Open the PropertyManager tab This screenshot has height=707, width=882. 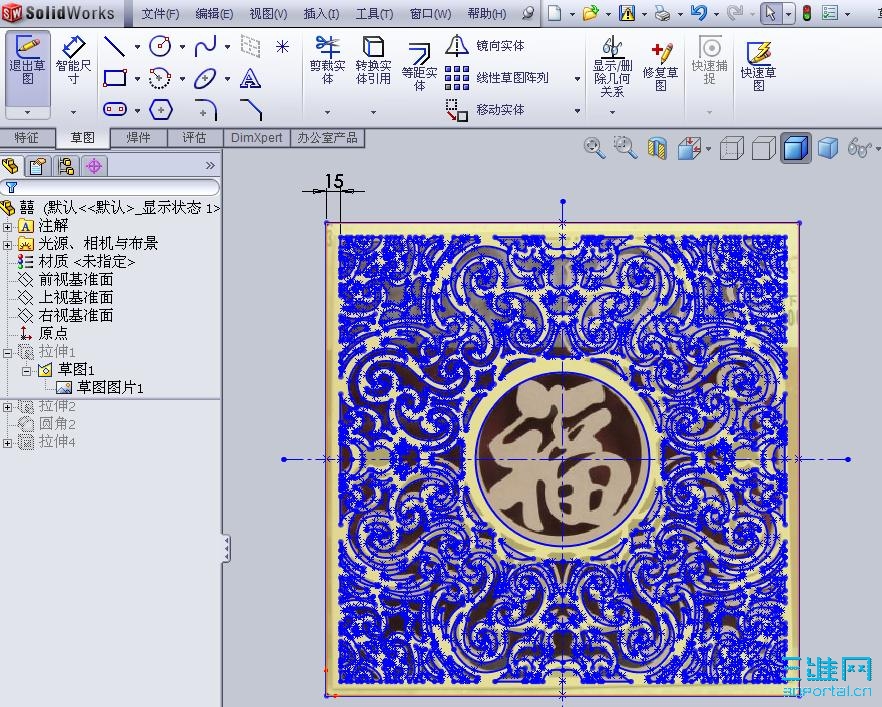tap(38, 166)
